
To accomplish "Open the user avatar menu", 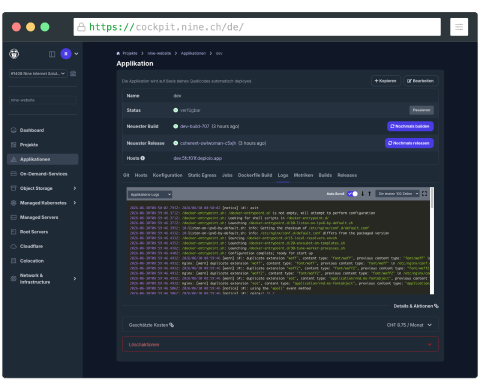I will [66, 54].
